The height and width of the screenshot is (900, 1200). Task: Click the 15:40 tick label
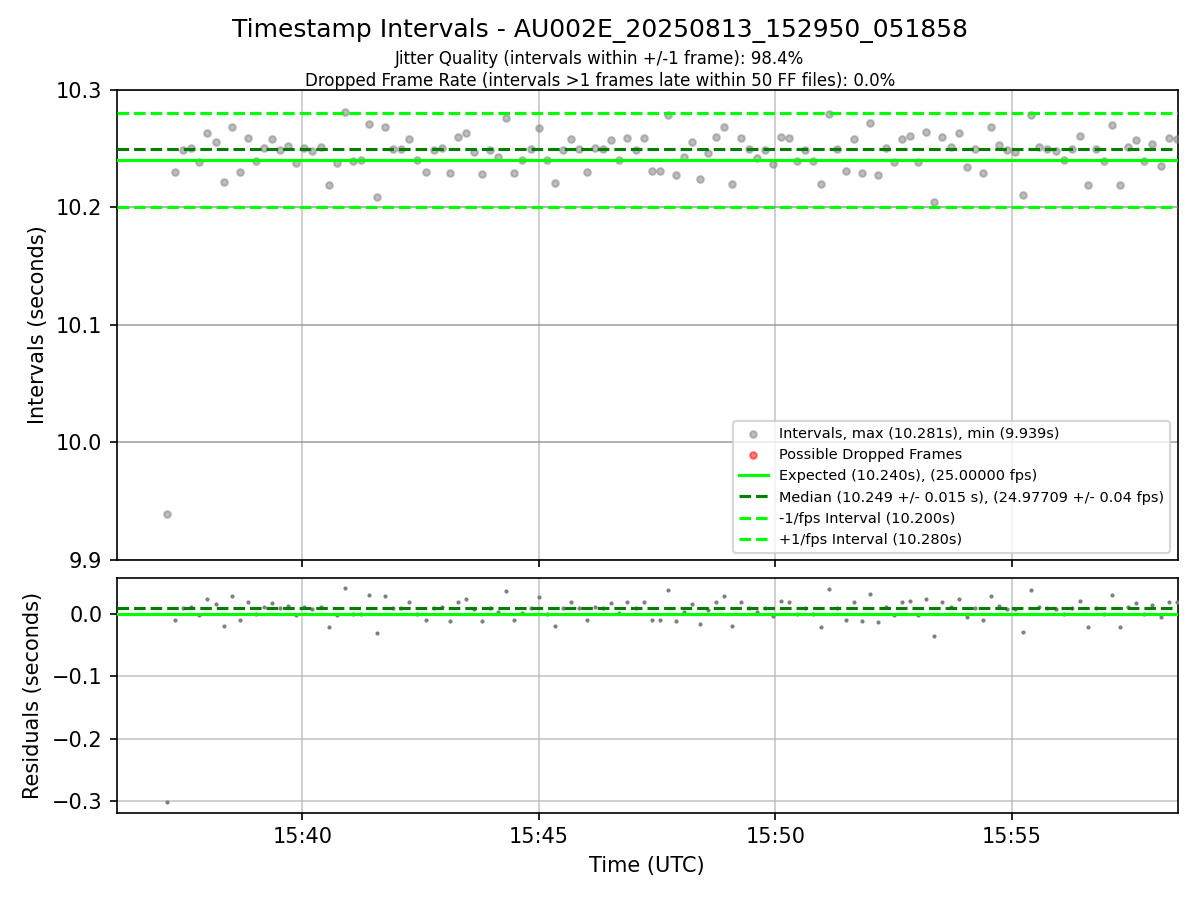coord(302,834)
